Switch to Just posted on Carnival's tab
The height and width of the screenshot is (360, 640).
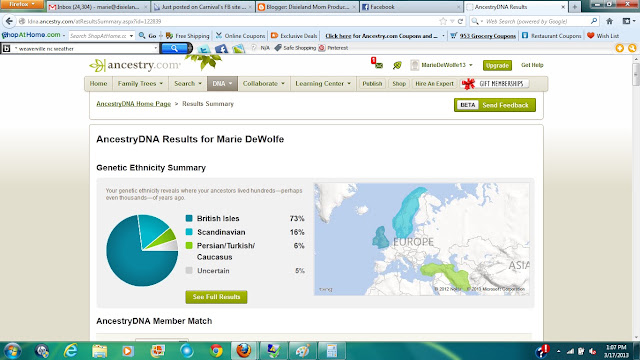(202, 7)
